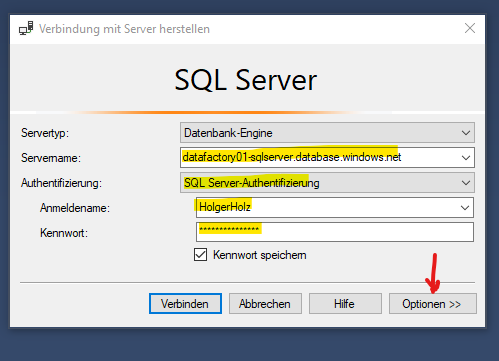Open the Authentifizierung dropdown arrow

(466, 183)
